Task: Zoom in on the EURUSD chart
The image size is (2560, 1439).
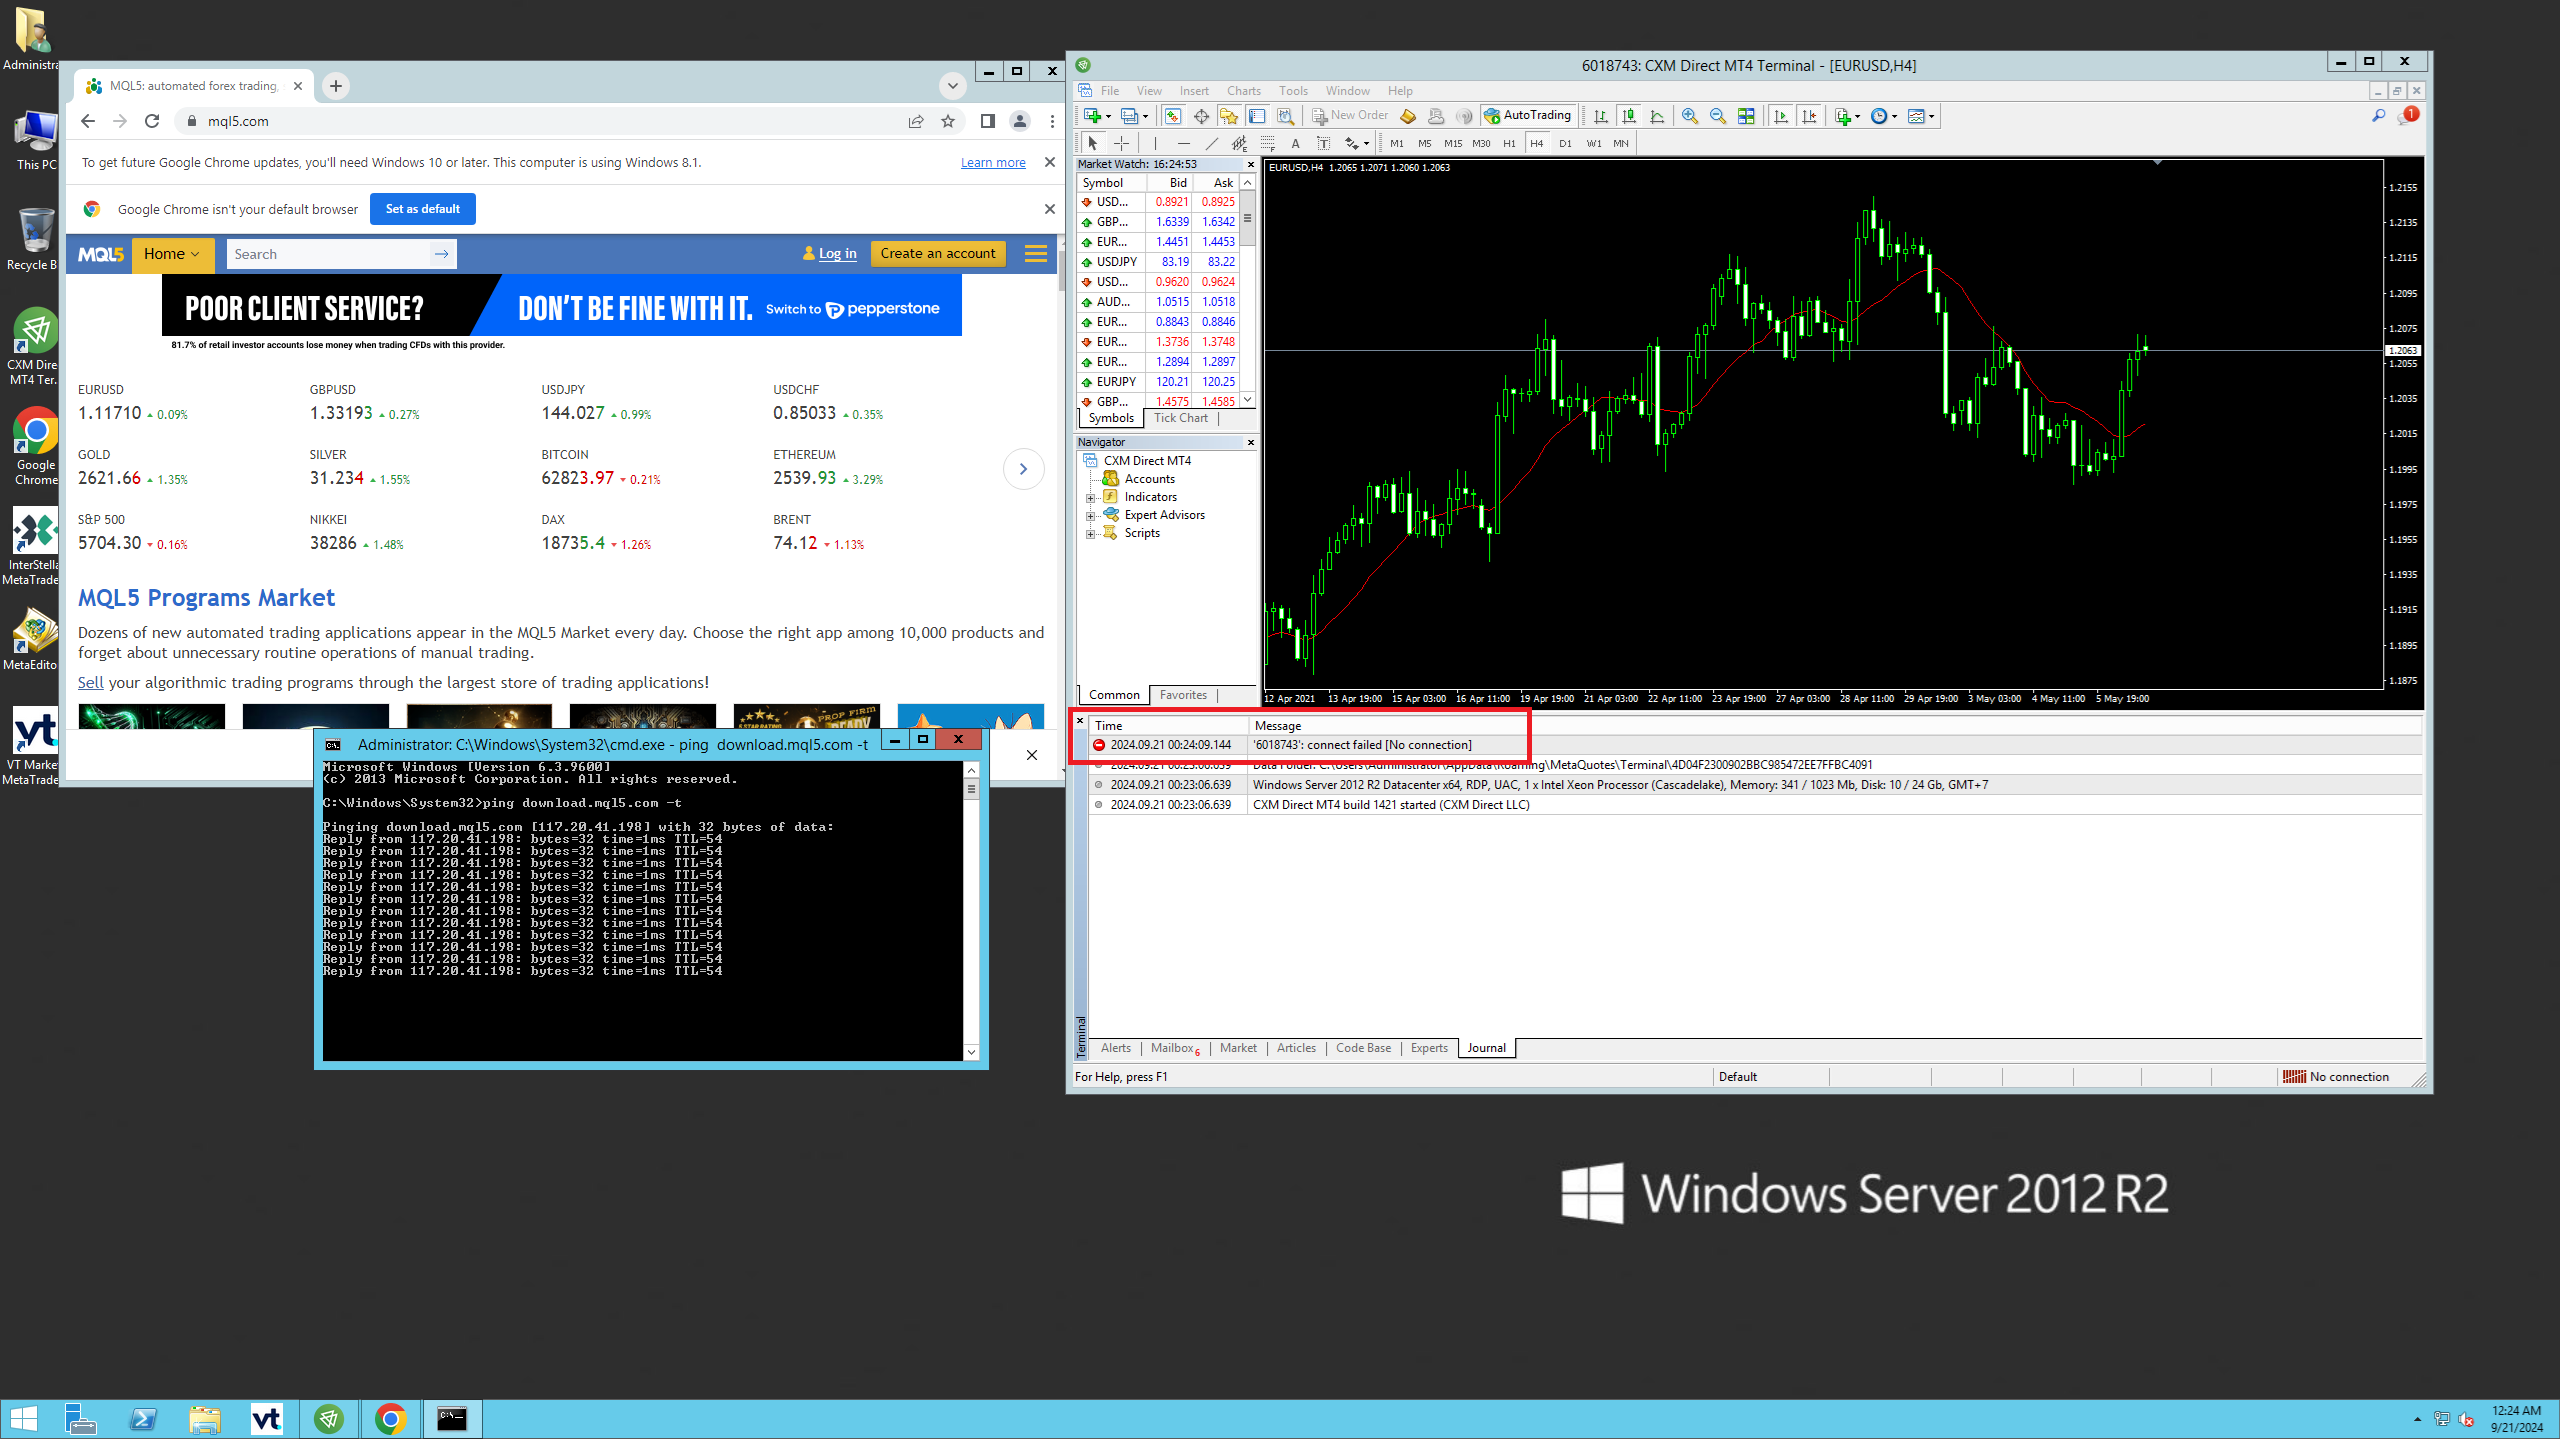Action: tap(1690, 116)
